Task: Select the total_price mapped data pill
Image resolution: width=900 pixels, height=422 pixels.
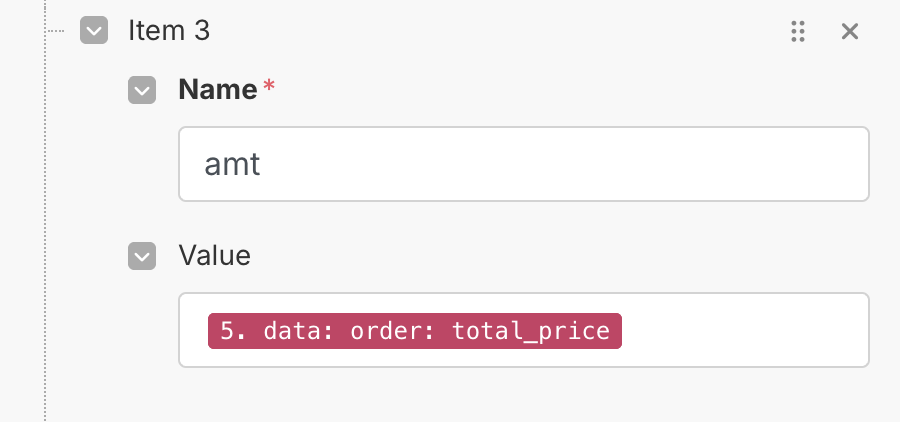Action: pyautogui.click(x=414, y=331)
